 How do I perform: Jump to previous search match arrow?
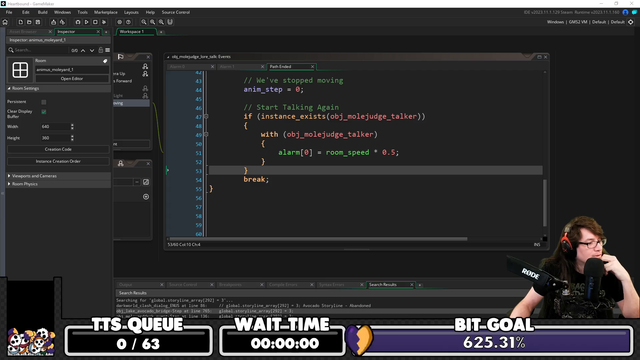click(83, 50)
